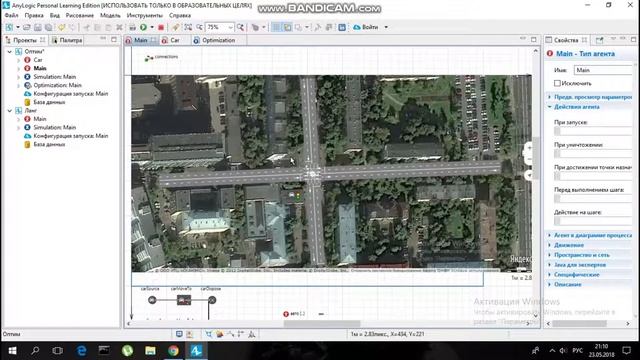Select Конфигурация запуска: Main under Ланг
Image resolution: width=640 pixels, height=360 pixels.
pyautogui.click(x=70, y=136)
